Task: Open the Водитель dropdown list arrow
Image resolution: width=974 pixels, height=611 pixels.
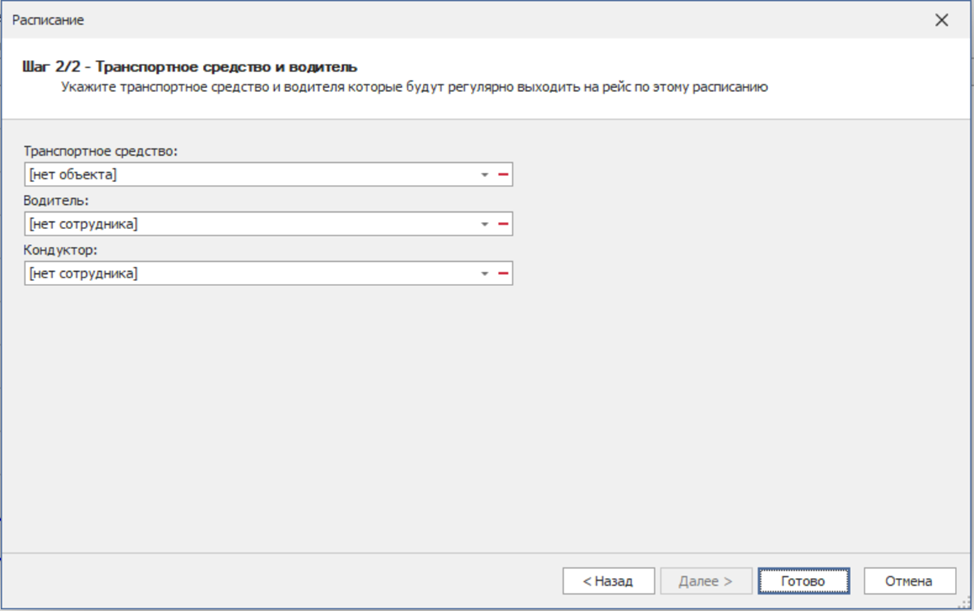Action: 484,224
